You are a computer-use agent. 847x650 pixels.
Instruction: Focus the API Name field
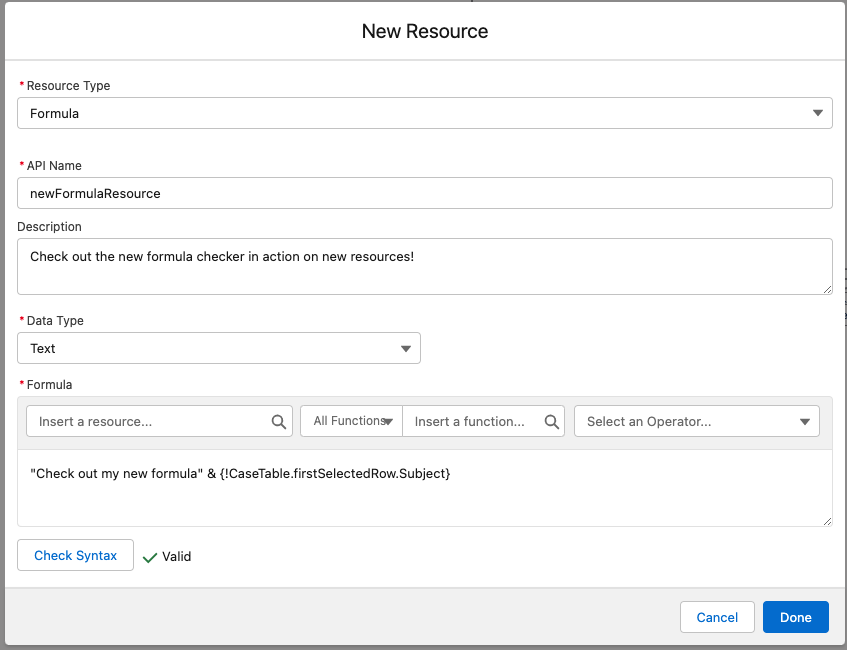pyautogui.click(x=424, y=193)
